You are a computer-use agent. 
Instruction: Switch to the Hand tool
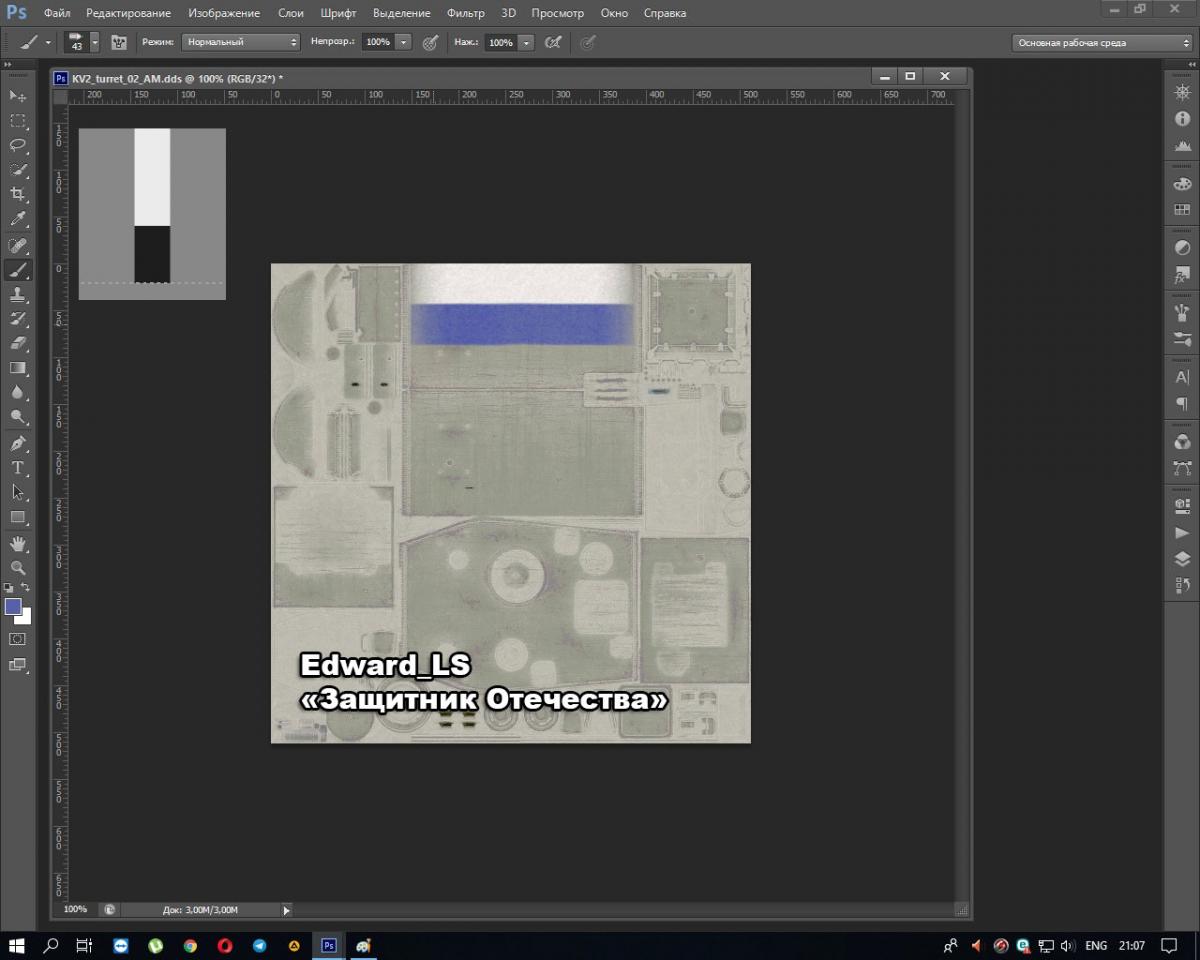click(x=18, y=543)
